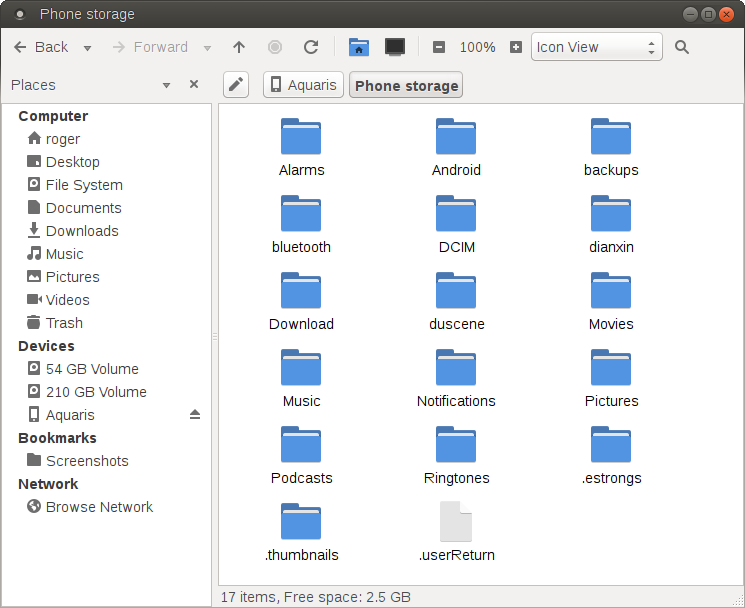The image size is (745, 608).
Task: Select the Aquaris path breadcrumb
Action: point(303,85)
